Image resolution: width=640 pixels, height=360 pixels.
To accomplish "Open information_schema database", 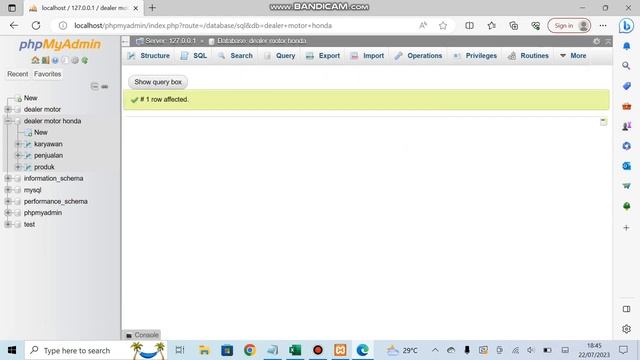I will coord(53,178).
